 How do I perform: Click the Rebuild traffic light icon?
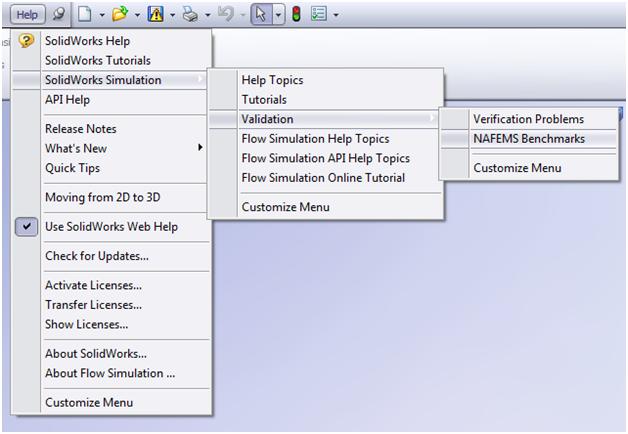(296, 15)
